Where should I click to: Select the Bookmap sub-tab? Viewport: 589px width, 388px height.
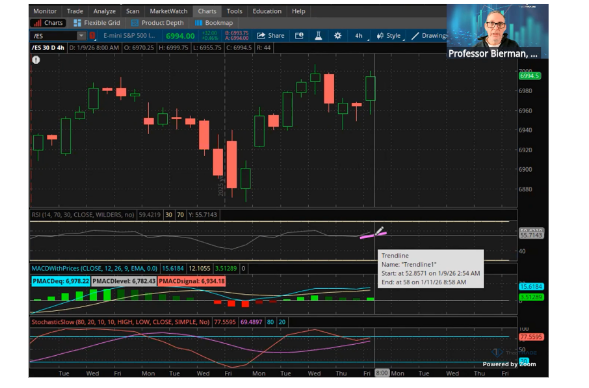point(214,23)
